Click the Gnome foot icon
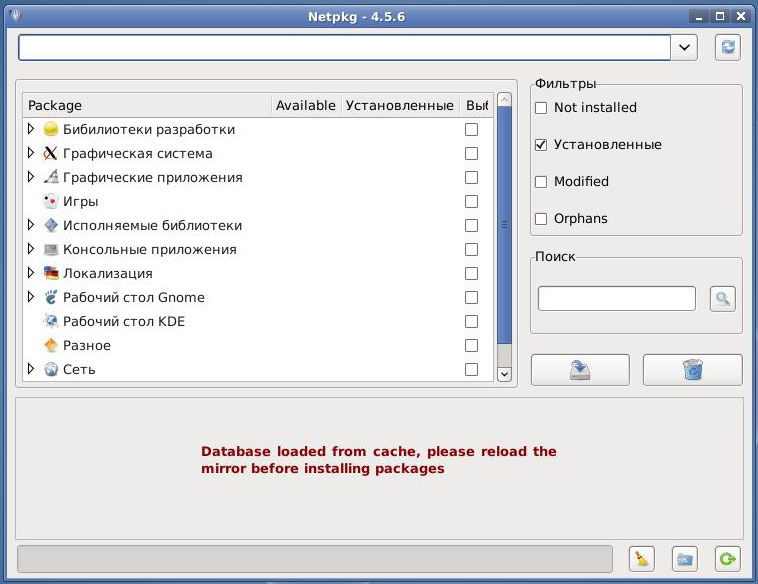The image size is (758, 584). pyautogui.click(x=51, y=297)
